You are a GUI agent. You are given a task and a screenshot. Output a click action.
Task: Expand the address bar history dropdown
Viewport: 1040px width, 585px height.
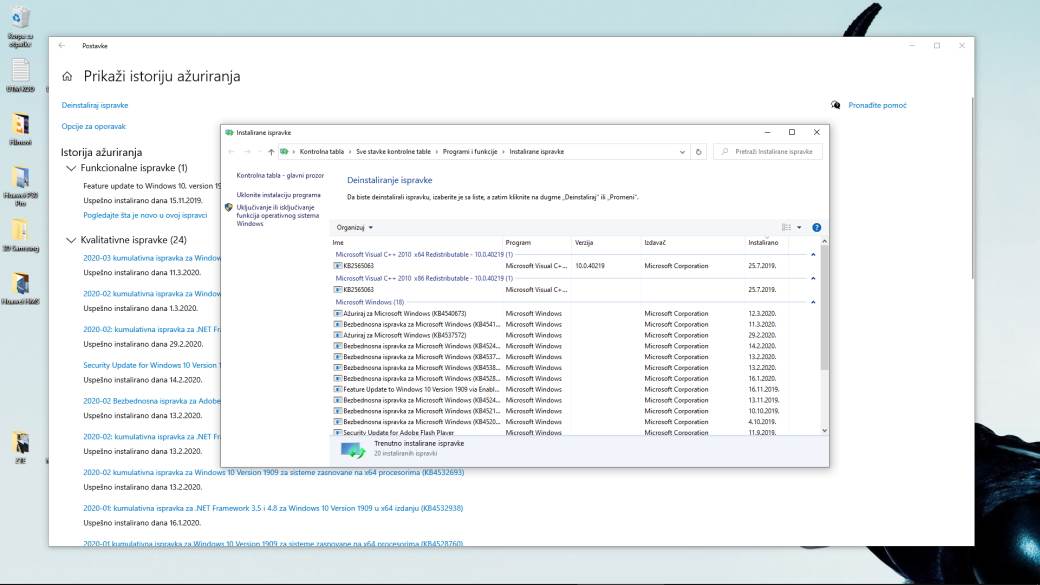click(x=682, y=152)
